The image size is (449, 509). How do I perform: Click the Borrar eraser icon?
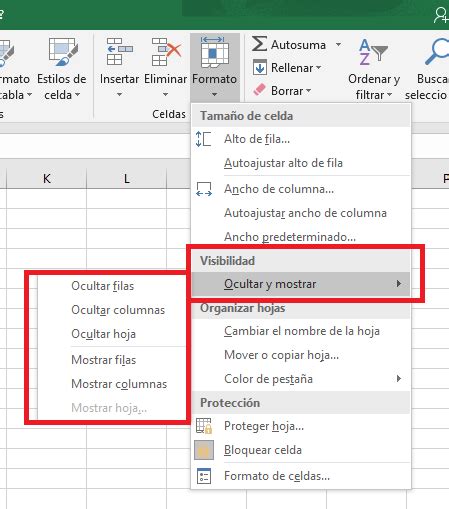(259, 90)
